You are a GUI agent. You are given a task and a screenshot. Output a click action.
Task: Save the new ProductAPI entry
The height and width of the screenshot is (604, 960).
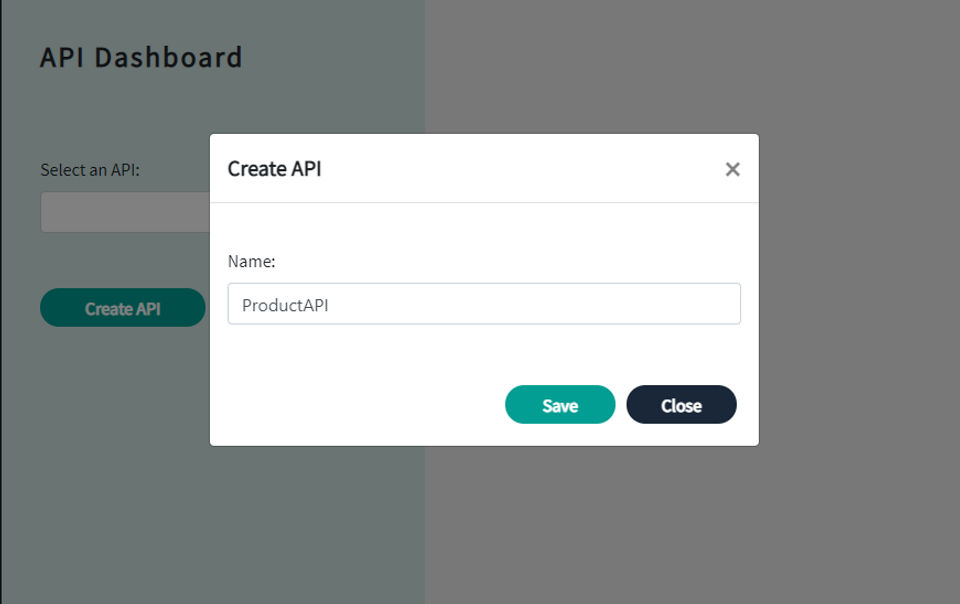click(559, 405)
